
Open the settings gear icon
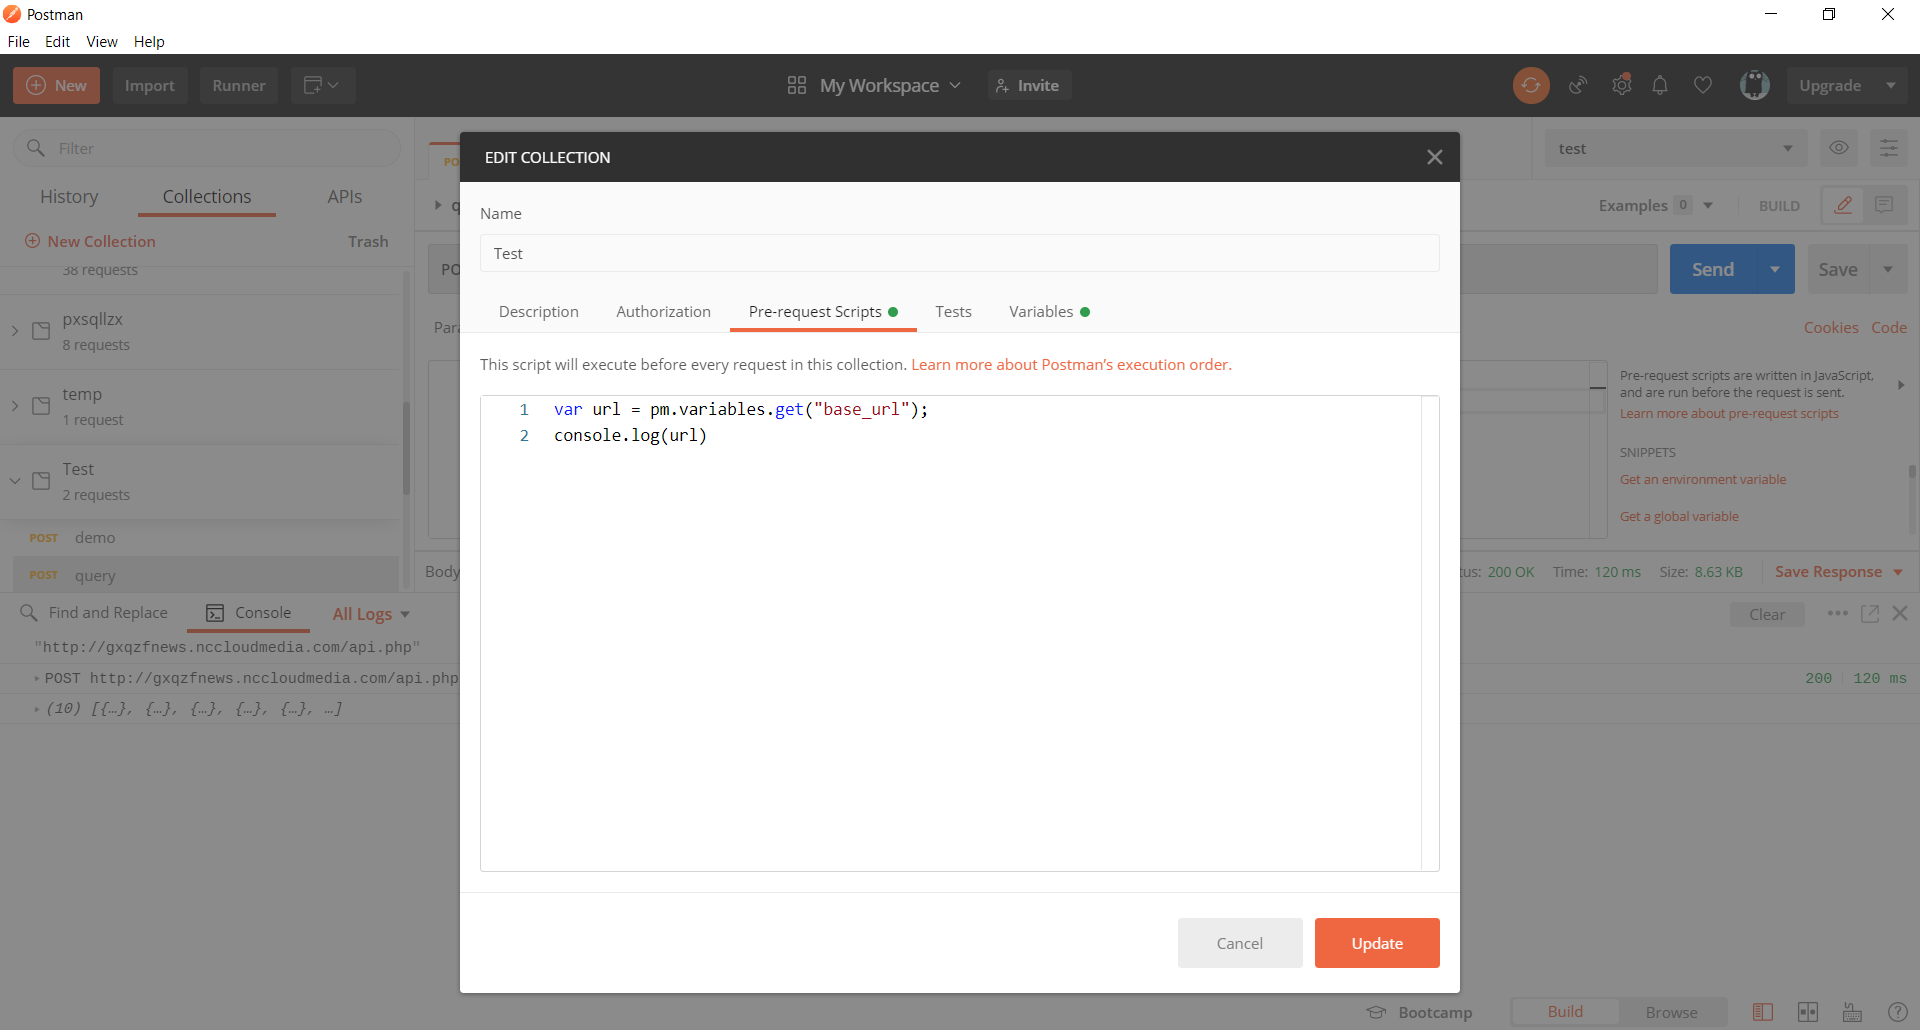point(1622,86)
